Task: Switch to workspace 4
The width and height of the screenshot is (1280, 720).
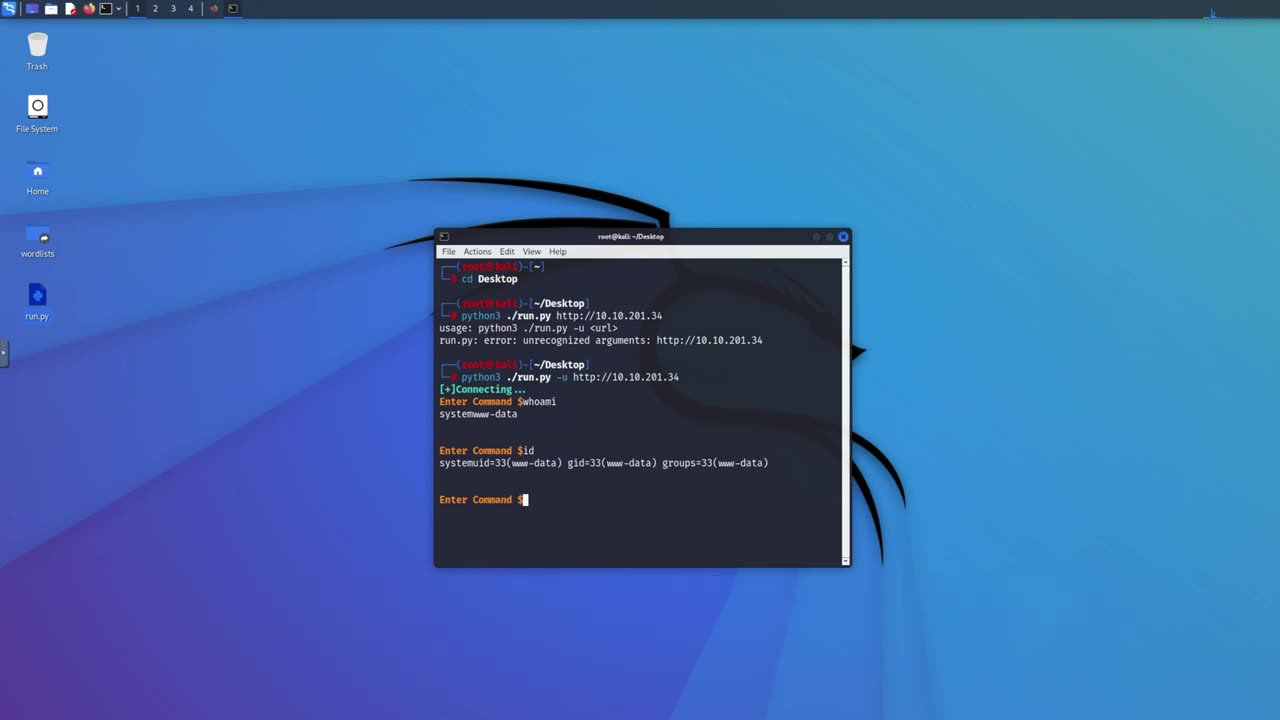Action: pos(191,9)
